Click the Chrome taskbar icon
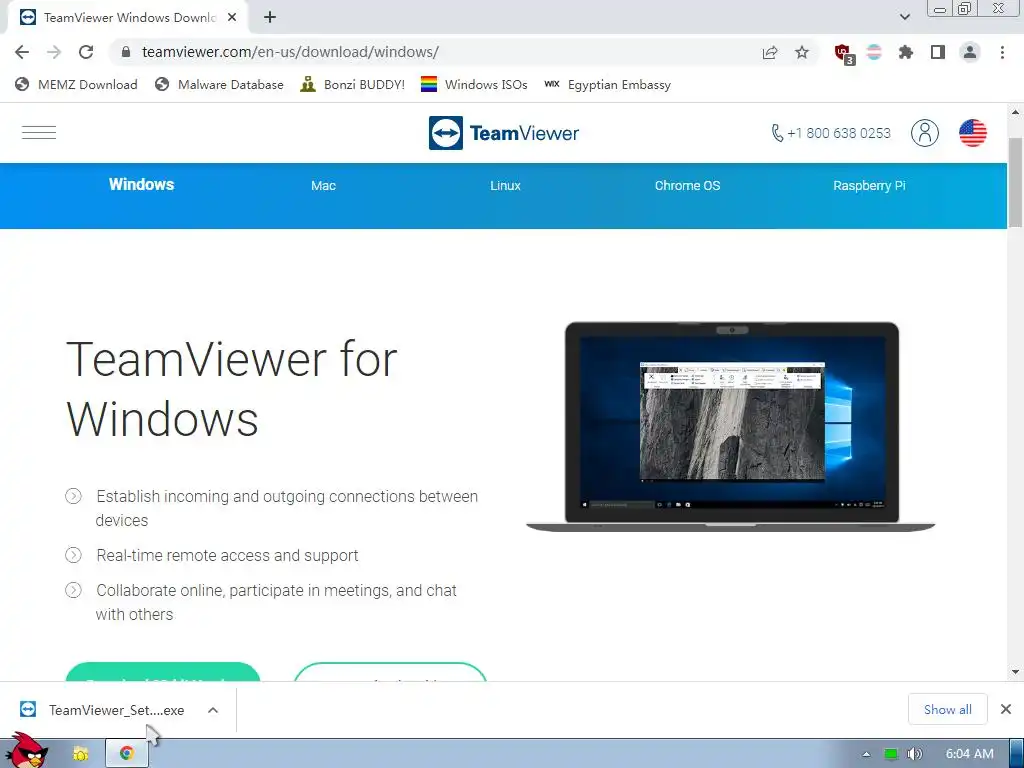Image resolution: width=1024 pixels, height=768 pixels. click(x=127, y=754)
